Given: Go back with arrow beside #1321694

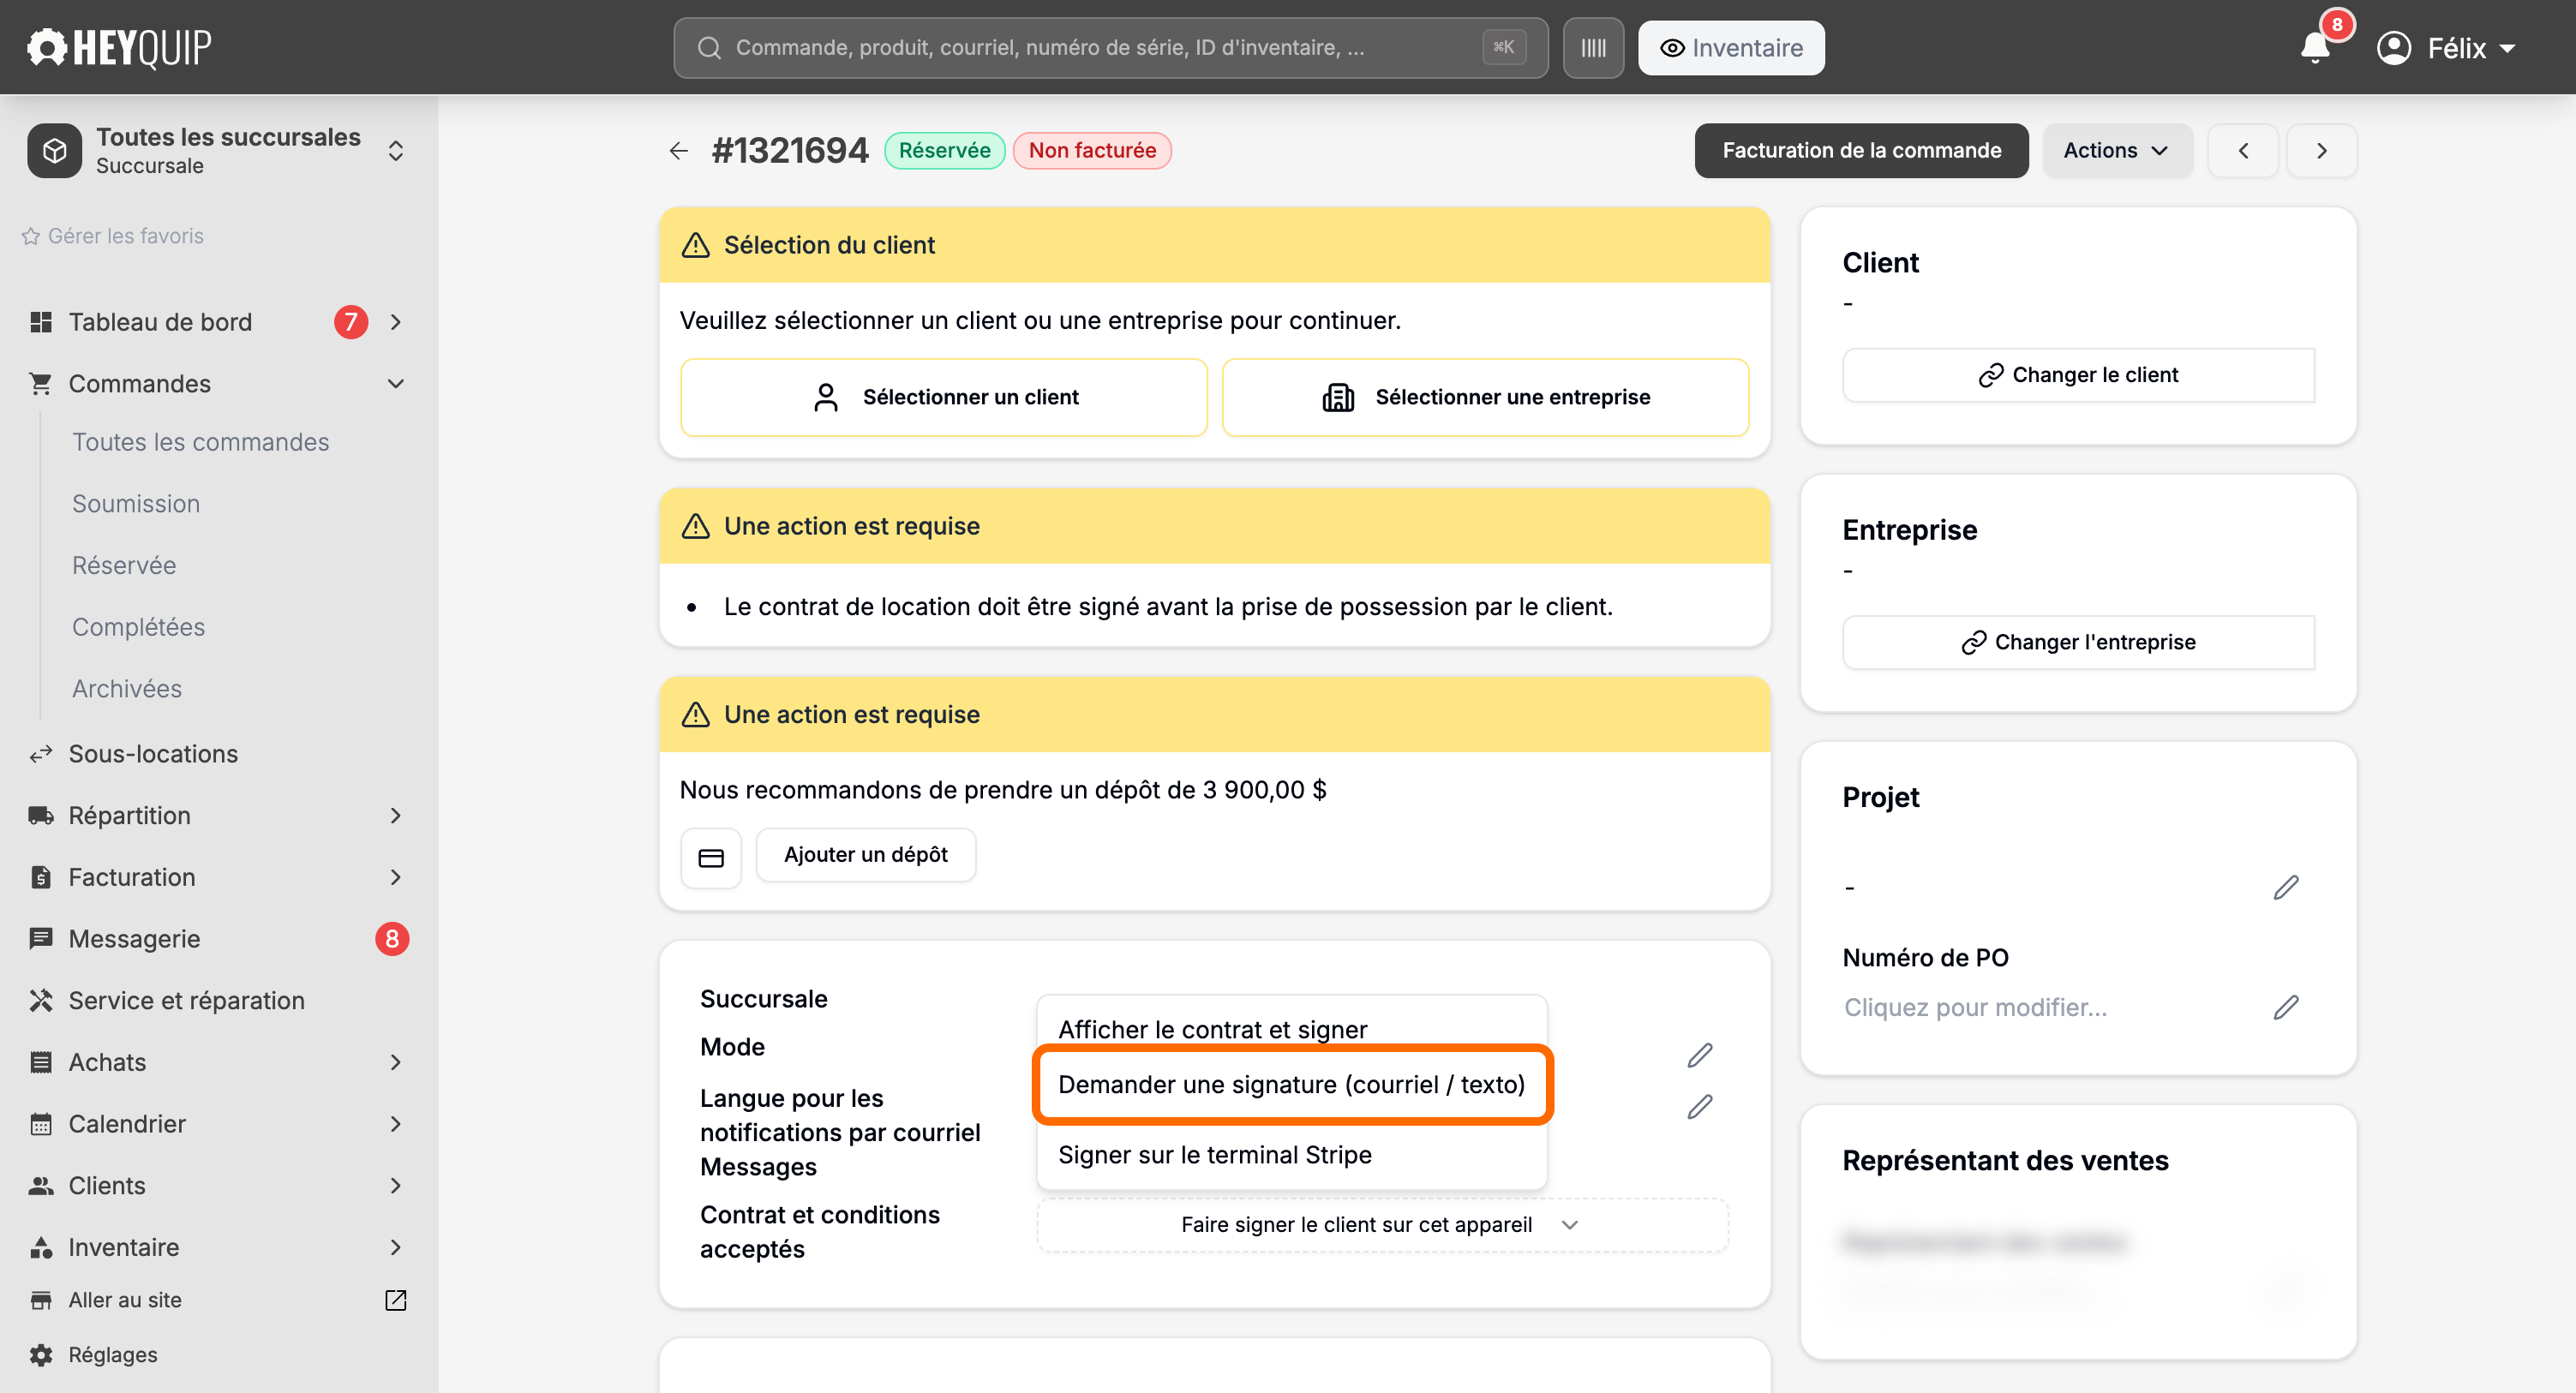Looking at the screenshot, I should click(679, 151).
